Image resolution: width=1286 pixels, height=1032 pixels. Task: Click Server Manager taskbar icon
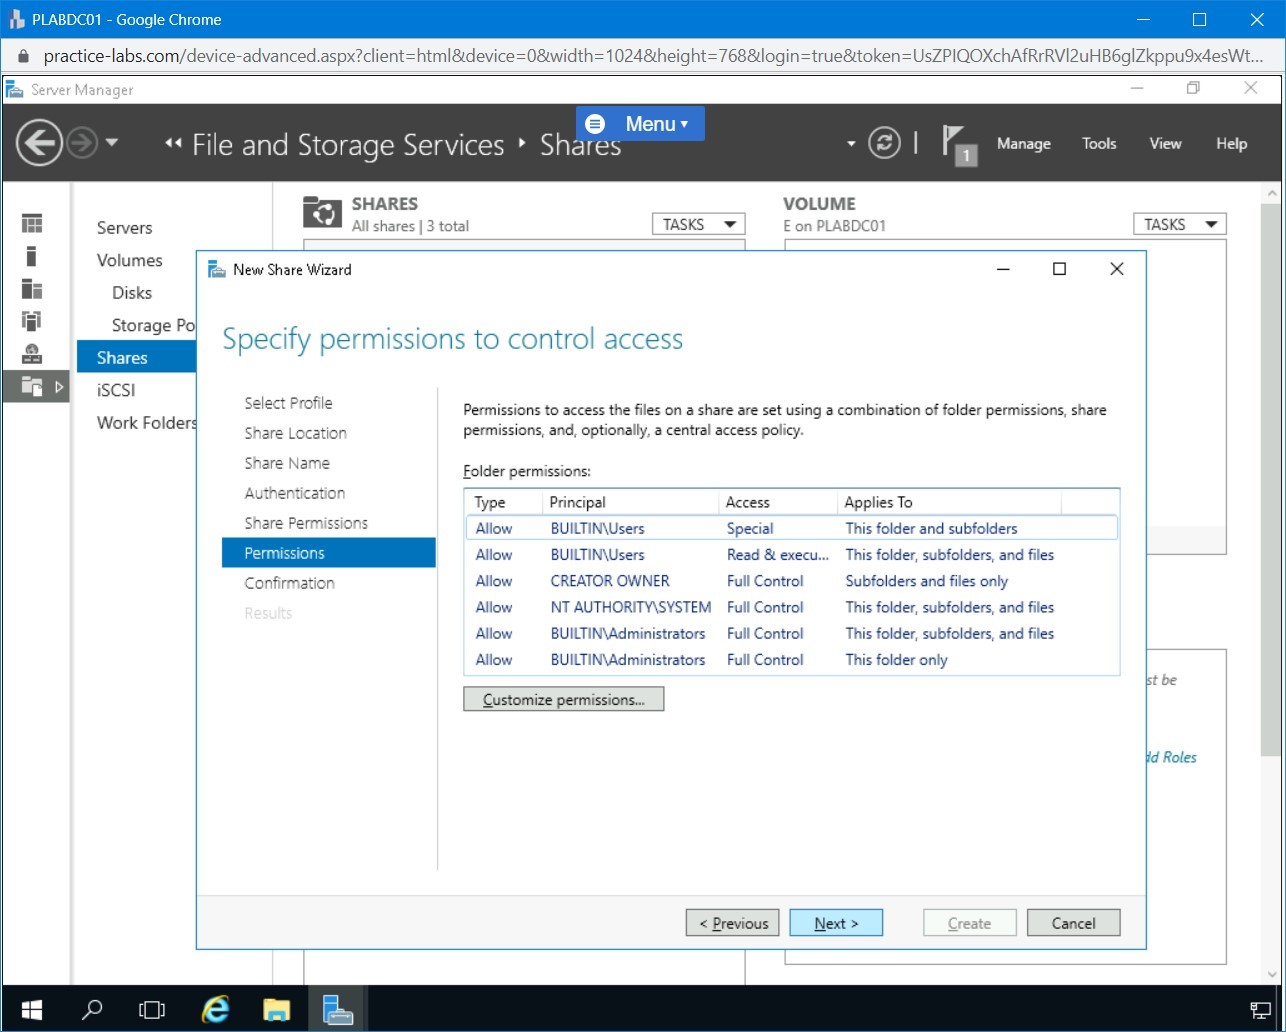pos(338,1009)
